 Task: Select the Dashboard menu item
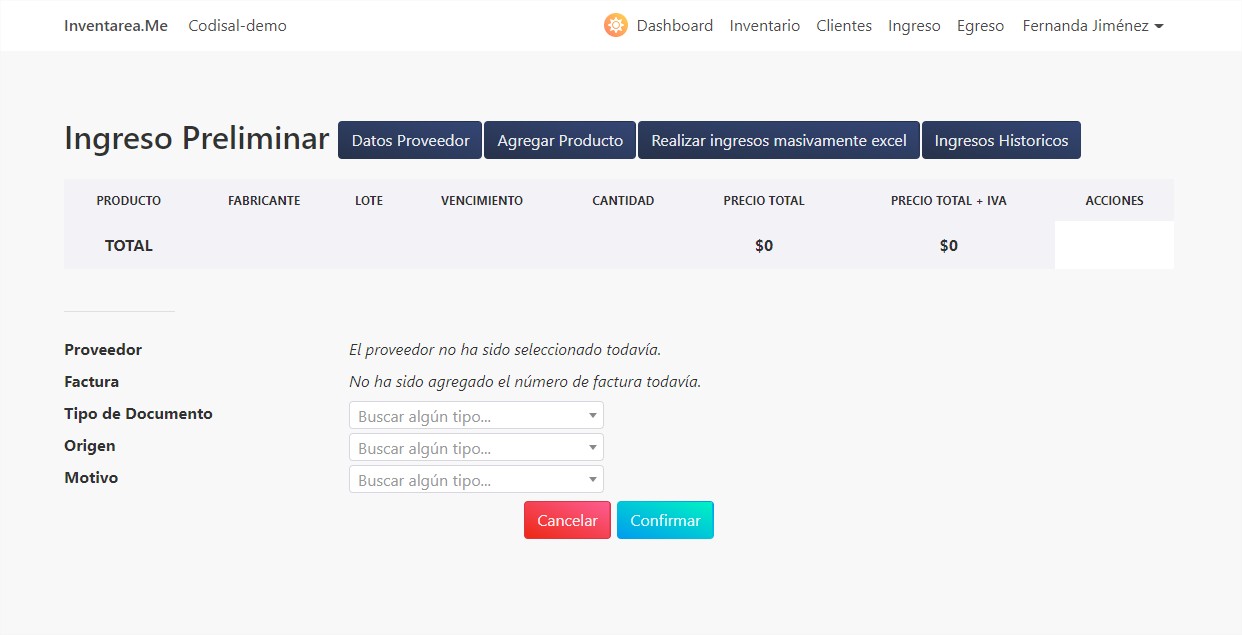click(675, 25)
